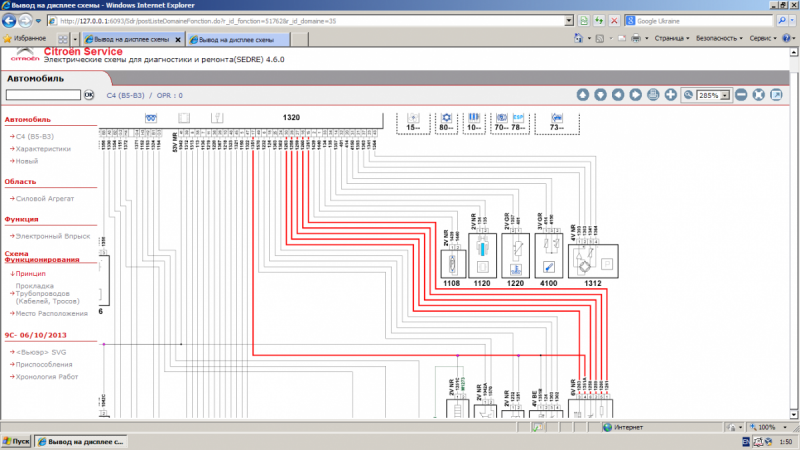Pan the schematic right with arrow icon

pyautogui.click(x=635, y=95)
